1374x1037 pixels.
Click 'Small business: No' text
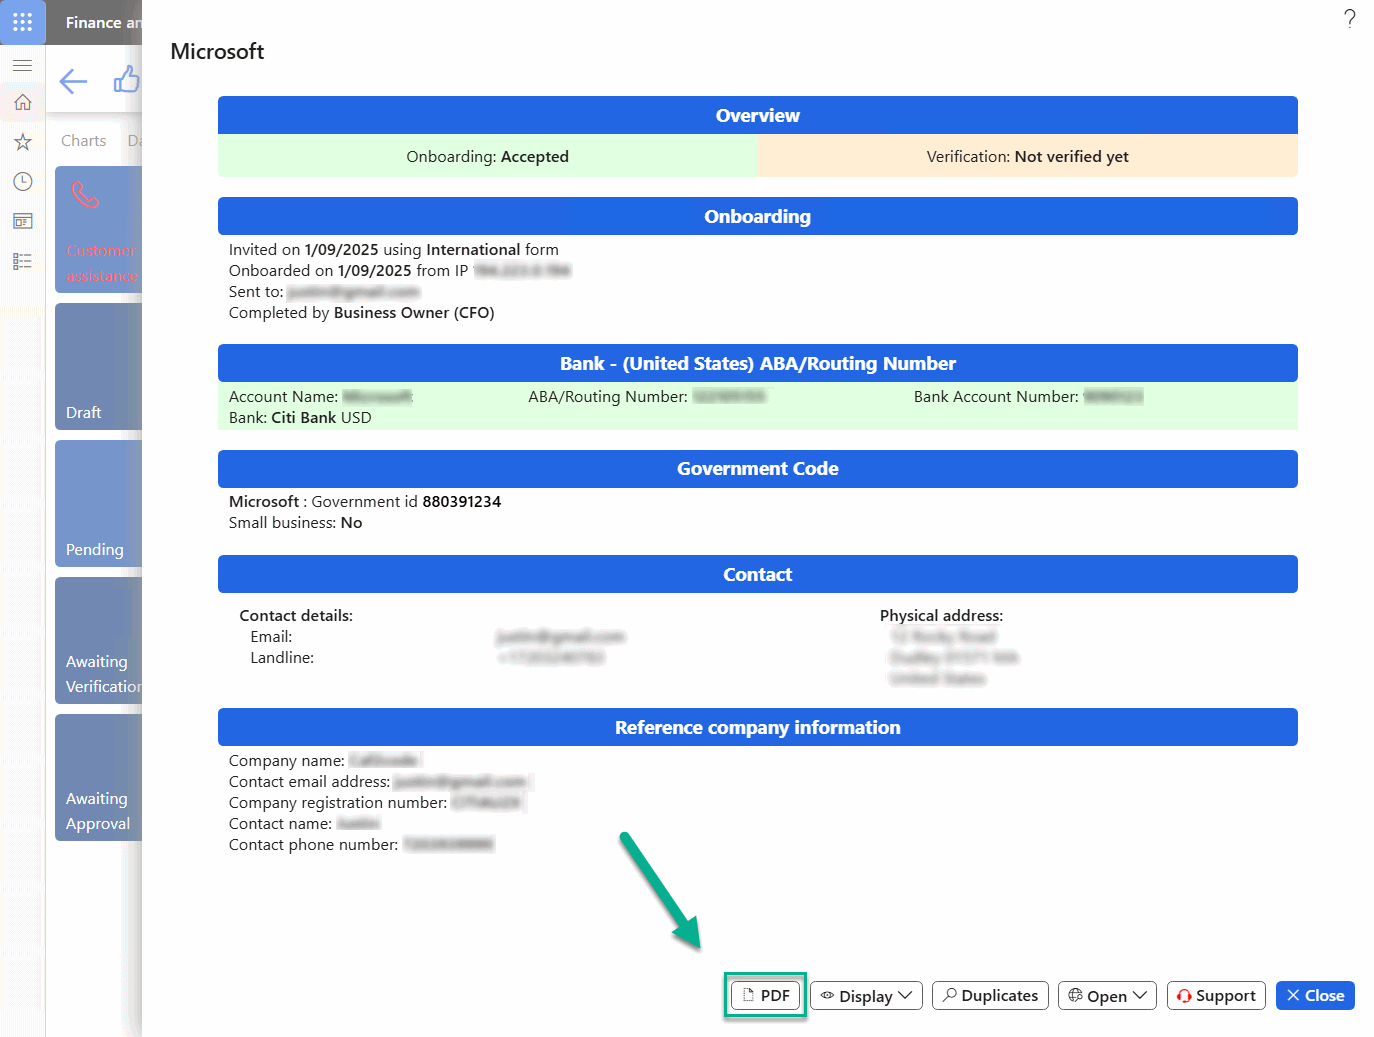point(296,523)
